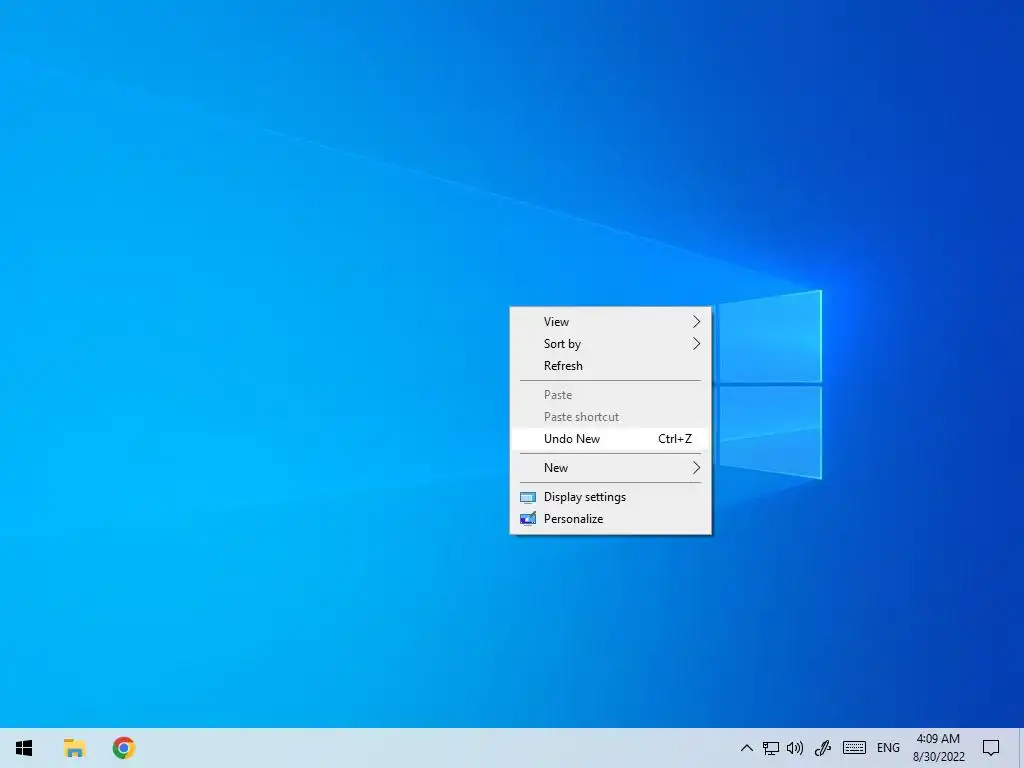The width and height of the screenshot is (1024, 768).
Task: Click the Paste shortcut menu entry
Action: pyautogui.click(x=611, y=417)
